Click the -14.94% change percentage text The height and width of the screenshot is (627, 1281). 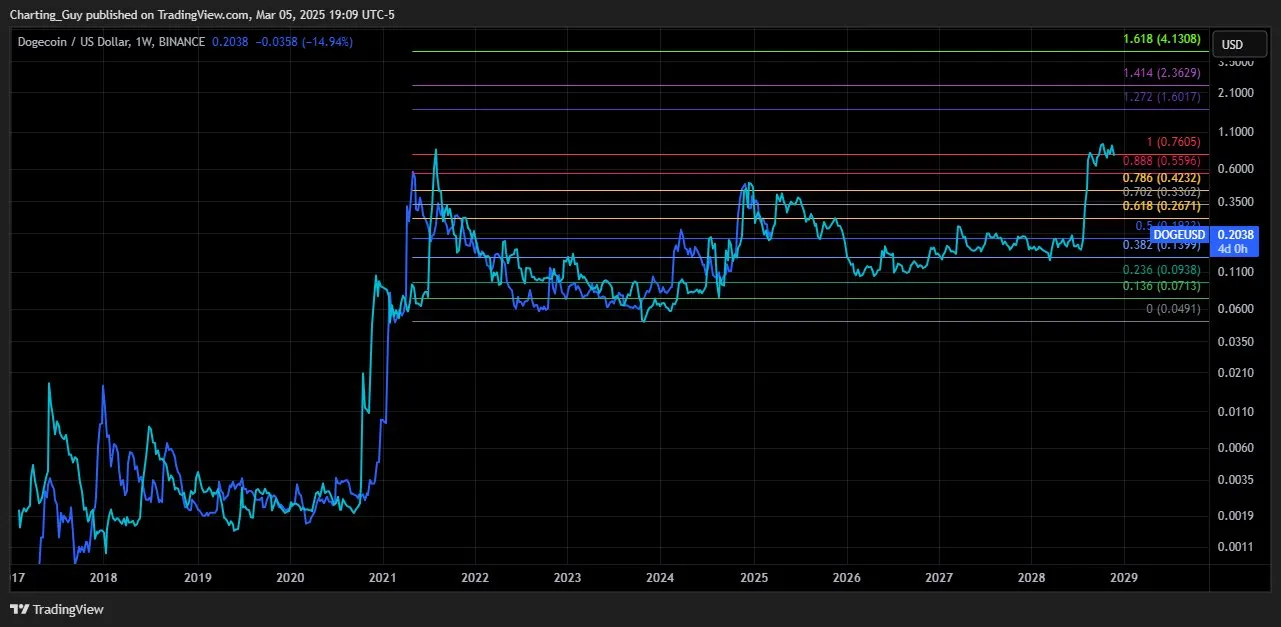(325, 41)
